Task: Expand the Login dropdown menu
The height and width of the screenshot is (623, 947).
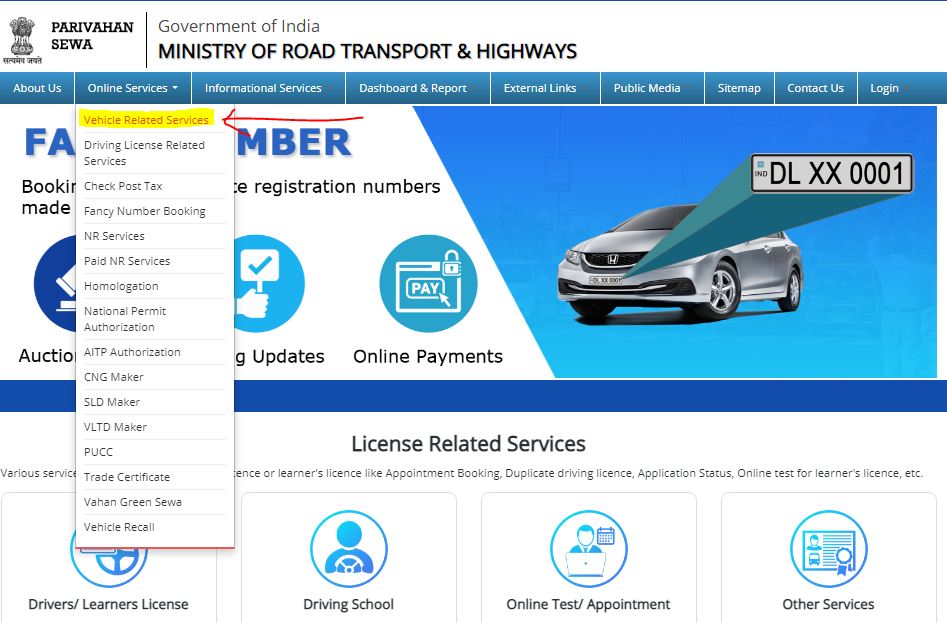Action: (885, 88)
